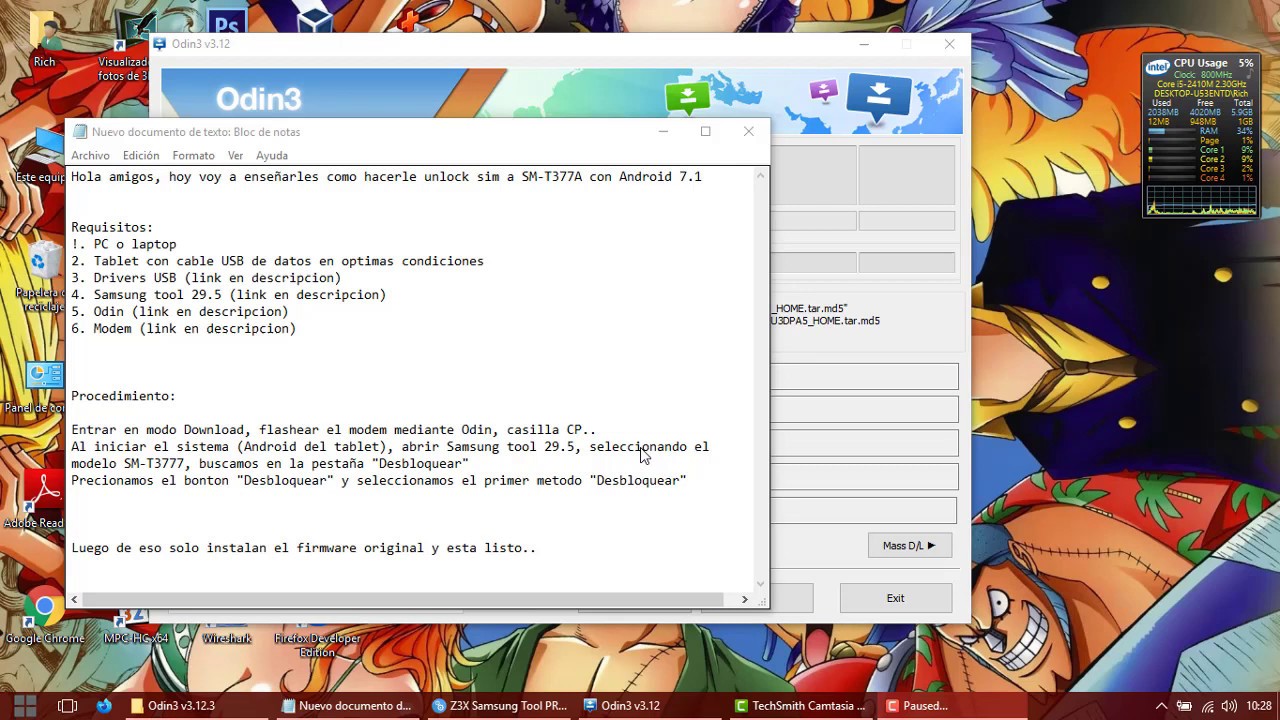Click the Mass D/L button in Odin3

[909, 545]
